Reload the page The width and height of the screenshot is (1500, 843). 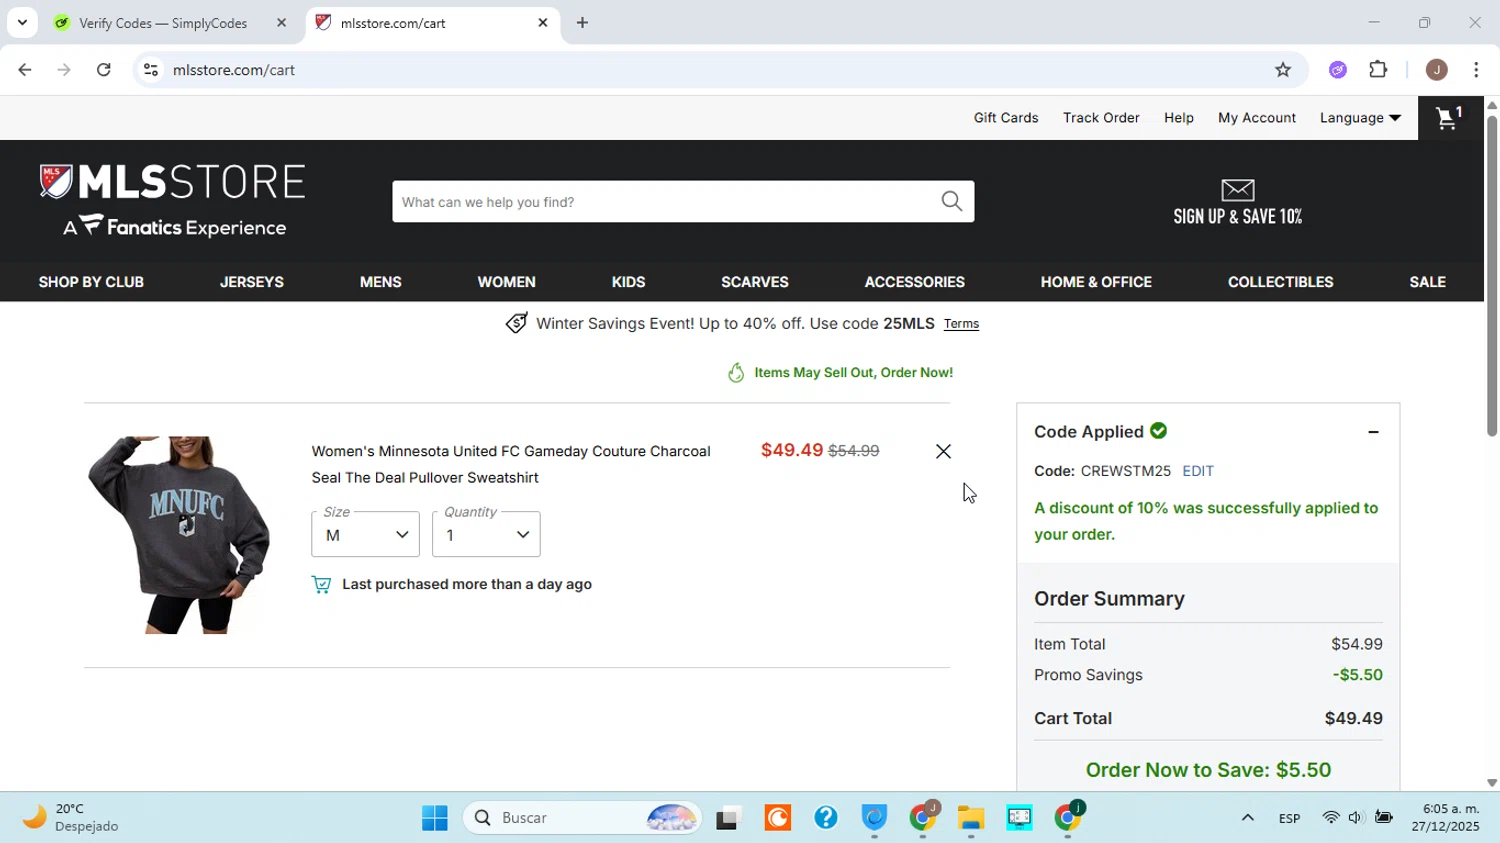coord(104,70)
